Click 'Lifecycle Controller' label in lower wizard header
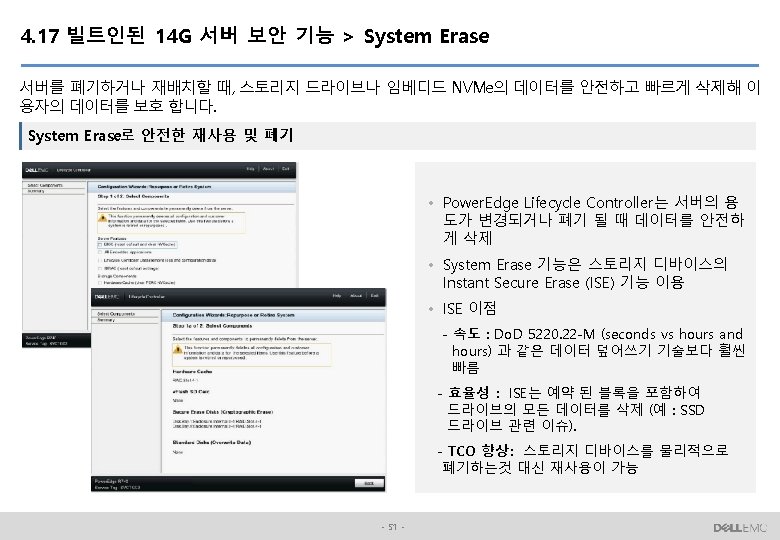 (146, 296)
